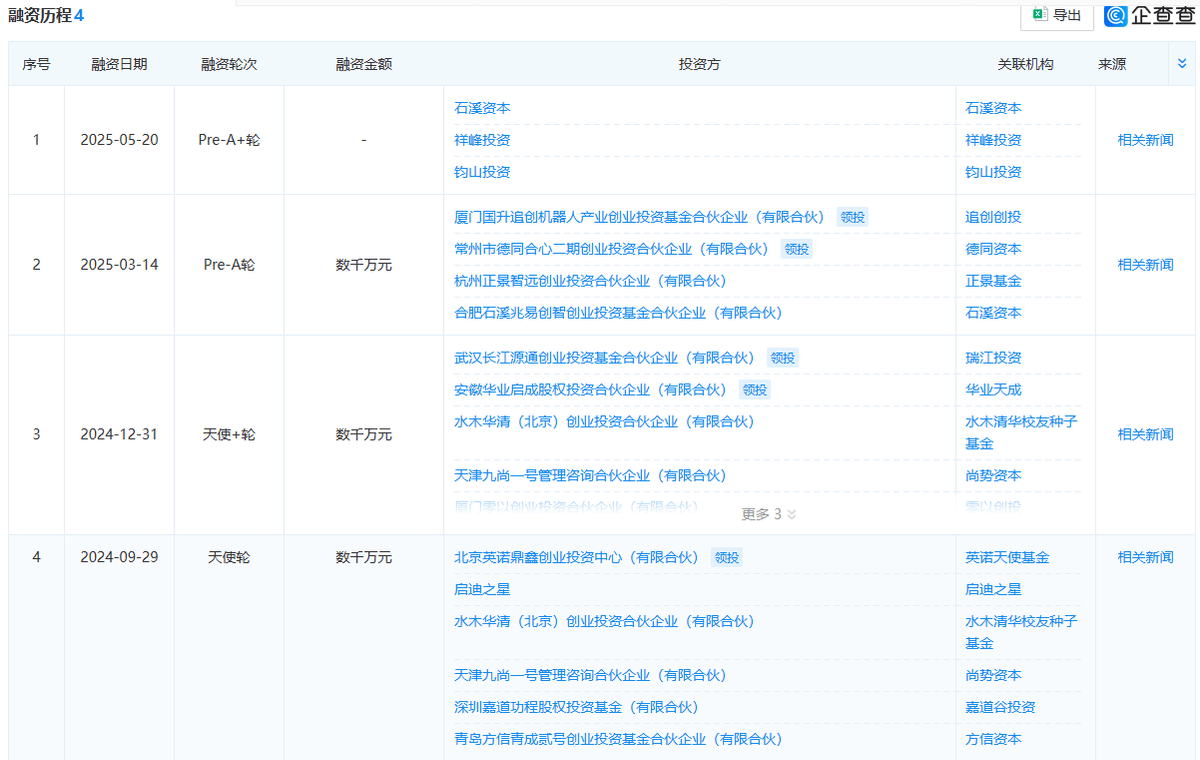Image resolution: width=1200 pixels, height=760 pixels.
Task: Open related institution 石溪资本 in Pre-A轮 row
Action: (x=993, y=313)
